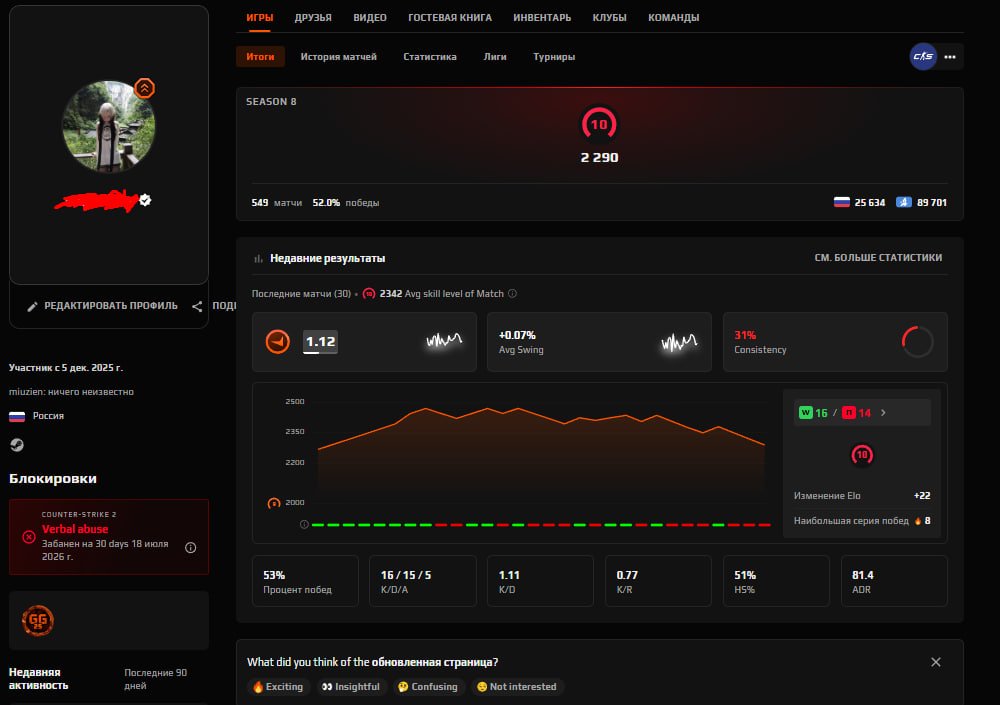Select the Итоги sub-tab

260,56
